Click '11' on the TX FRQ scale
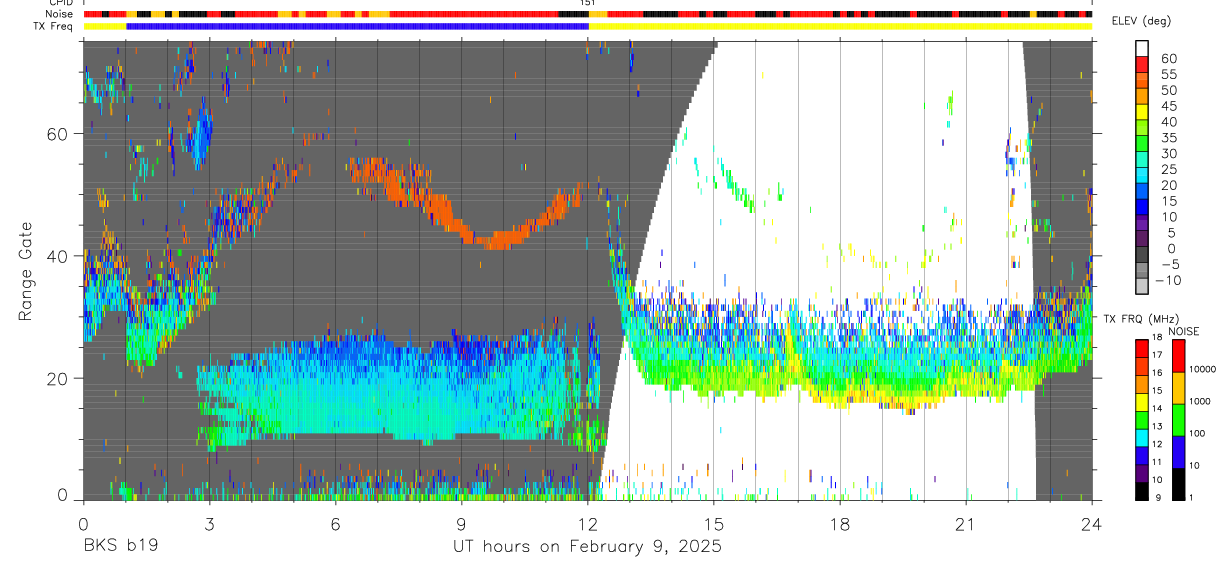1228x567 pixels. (x=1159, y=462)
